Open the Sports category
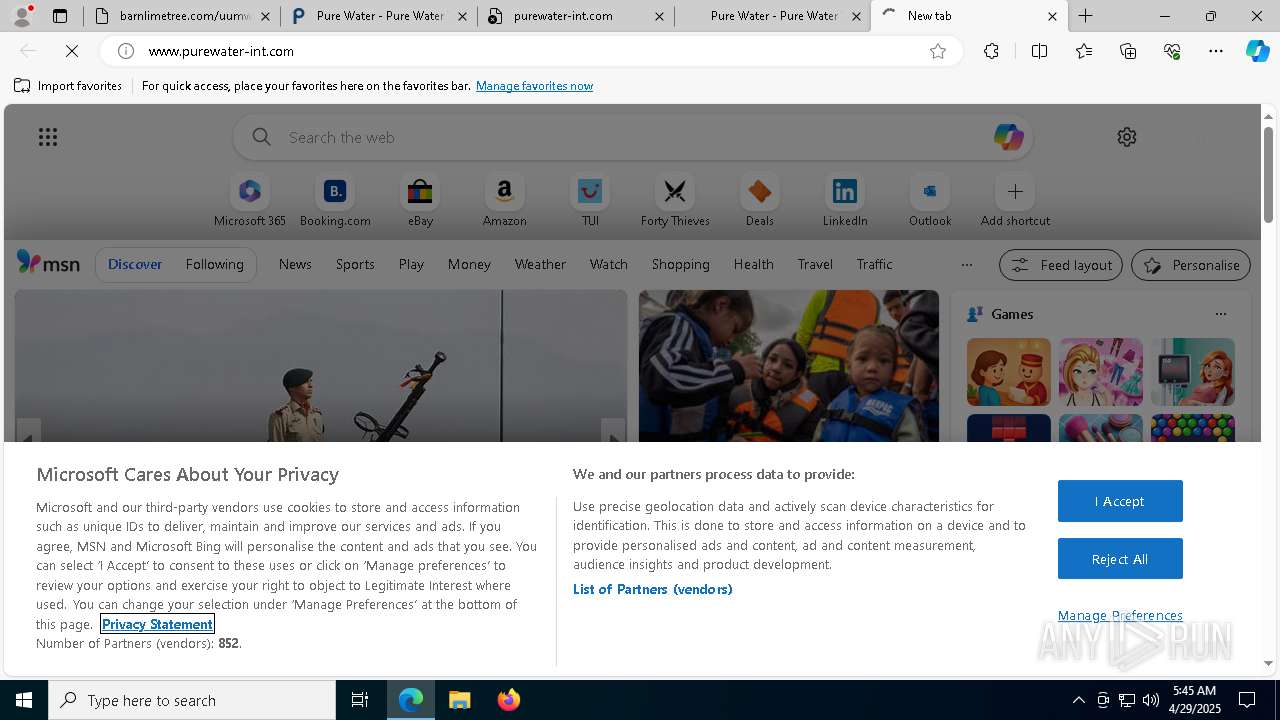Viewport: 1280px width, 720px height. coord(355,264)
